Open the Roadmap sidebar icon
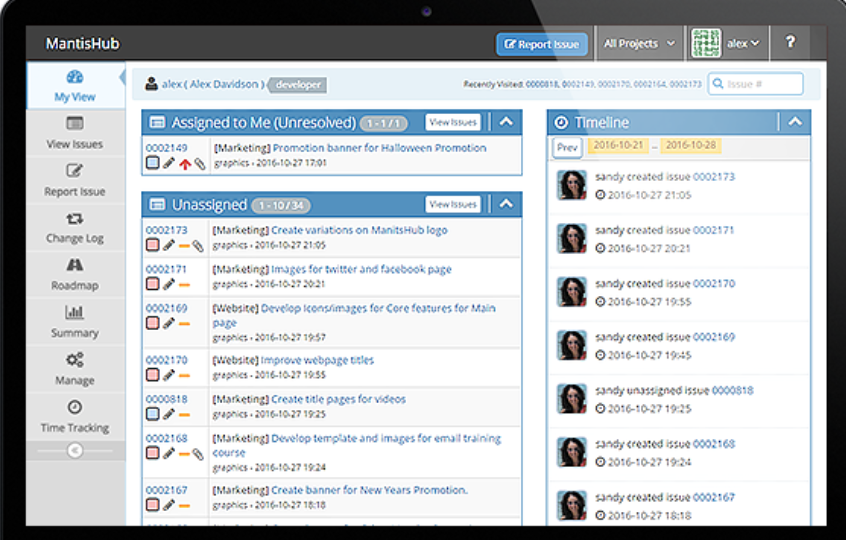Viewport: 846px width, 540px height. click(x=75, y=266)
